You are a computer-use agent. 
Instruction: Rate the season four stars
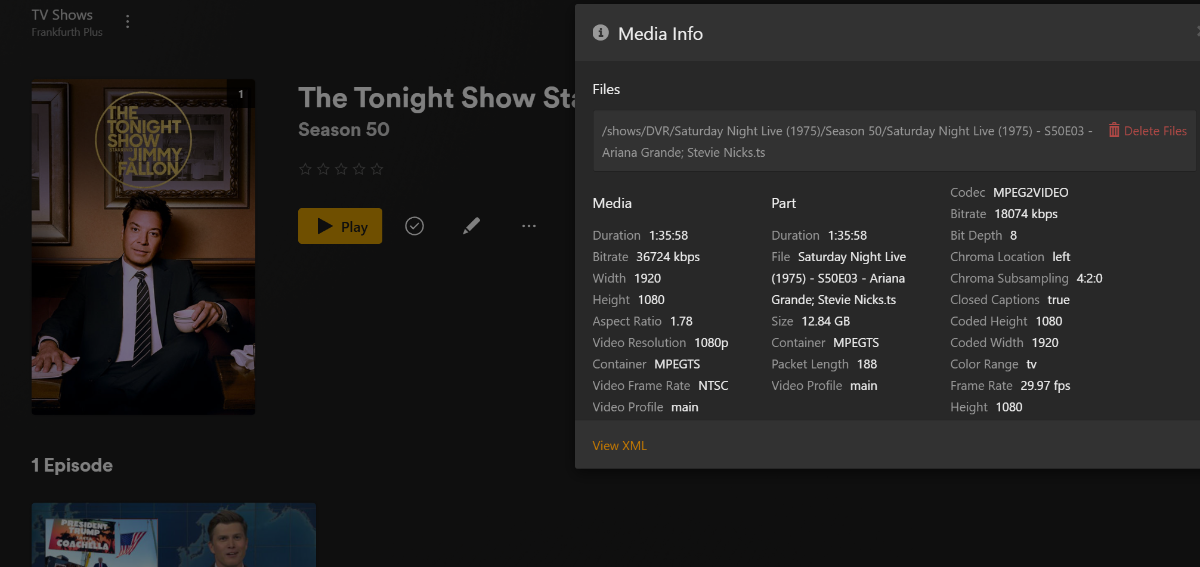(x=359, y=169)
